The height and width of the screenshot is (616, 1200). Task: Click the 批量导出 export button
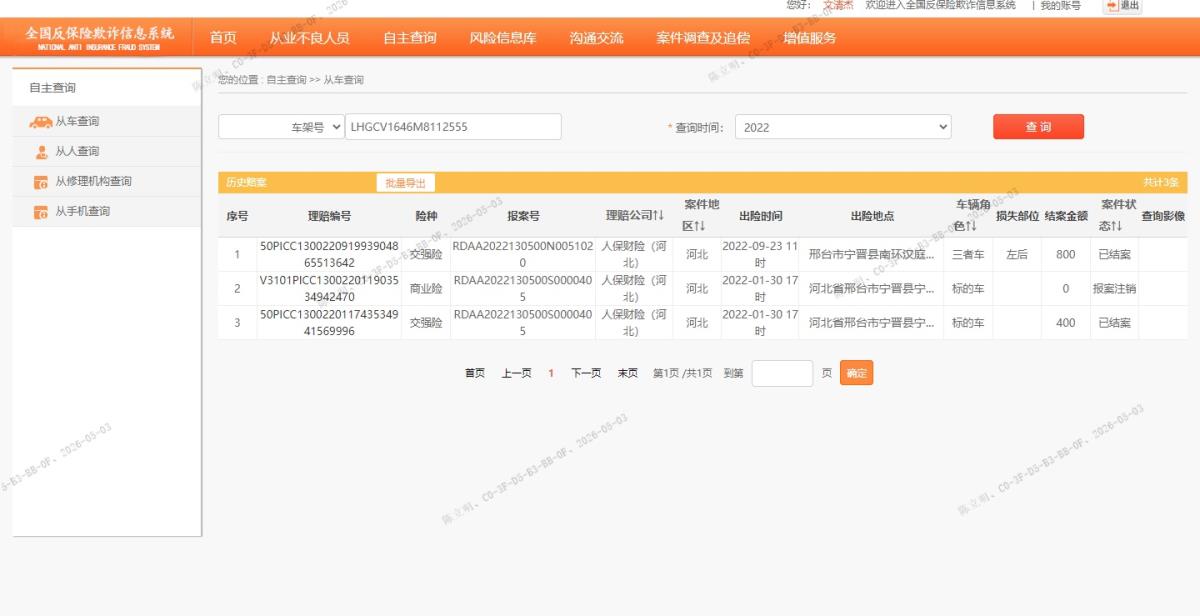coord(406,183)
